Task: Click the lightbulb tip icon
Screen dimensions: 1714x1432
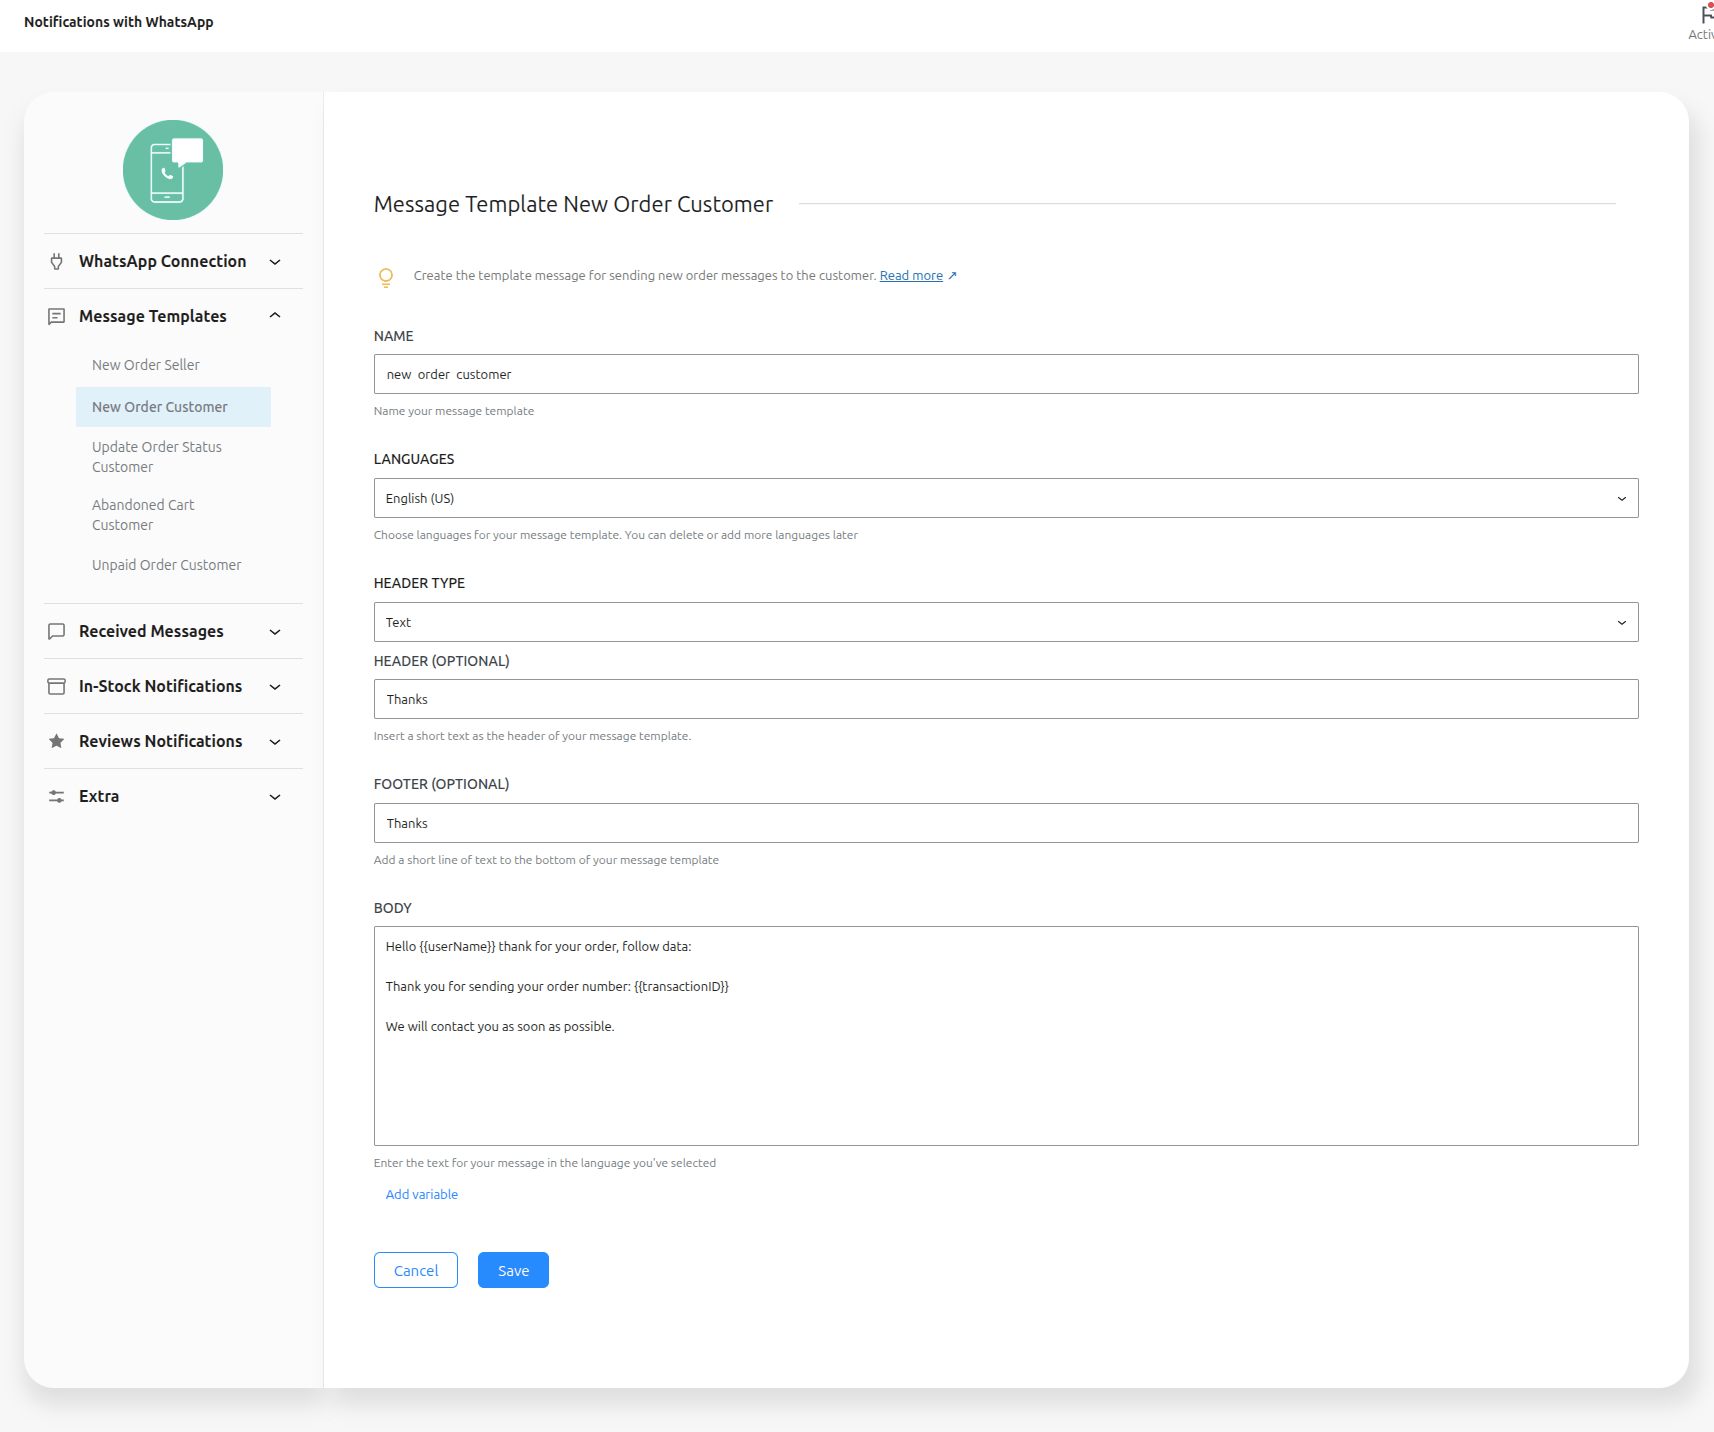Action: click(x=386, y=277)
